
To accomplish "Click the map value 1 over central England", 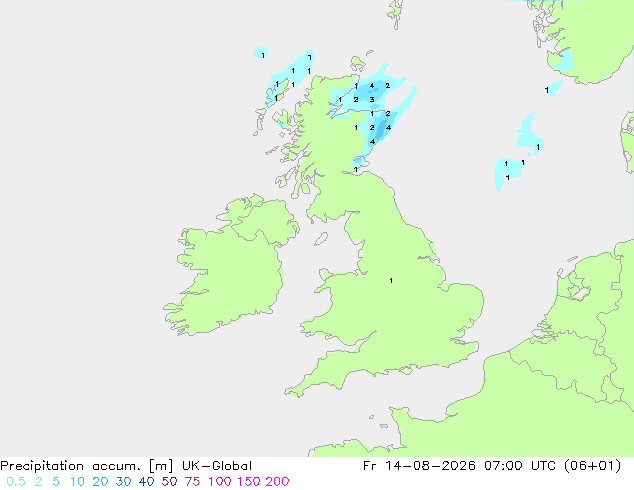I will (391, 280).
